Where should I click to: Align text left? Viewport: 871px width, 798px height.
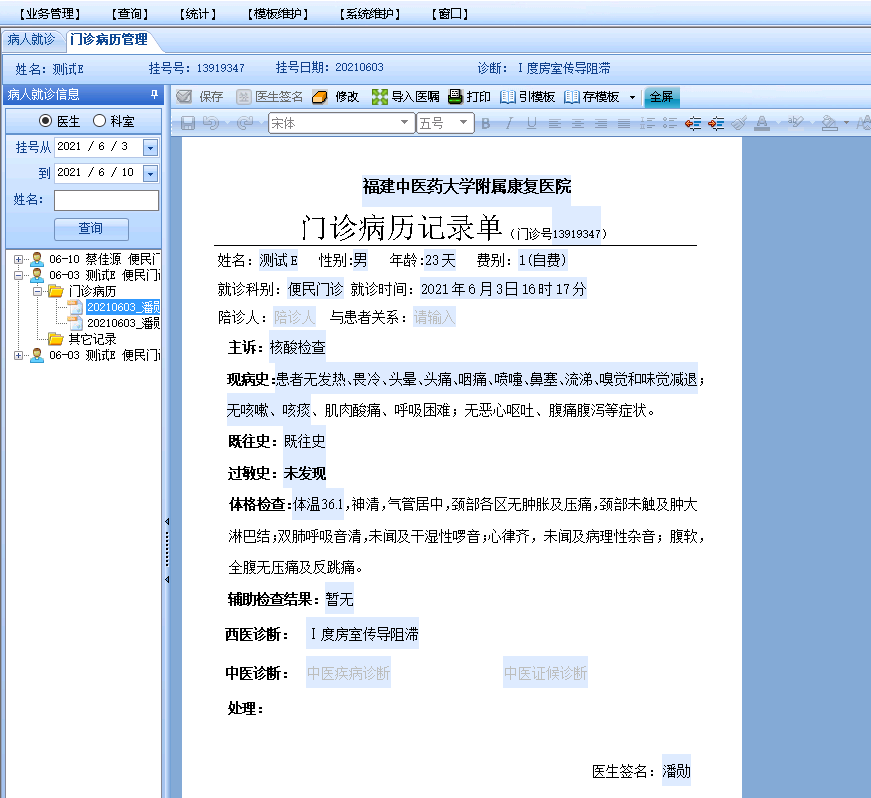point(554,123)
